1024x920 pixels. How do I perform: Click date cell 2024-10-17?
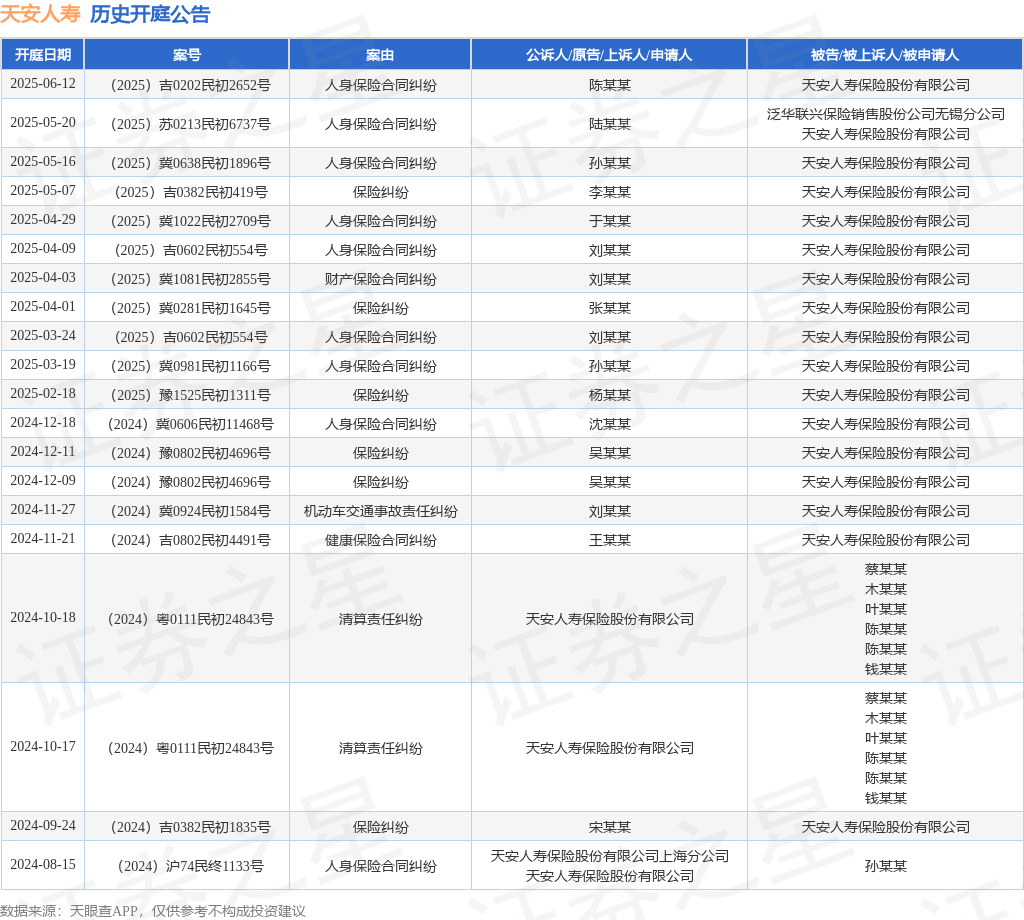[43, 746]
